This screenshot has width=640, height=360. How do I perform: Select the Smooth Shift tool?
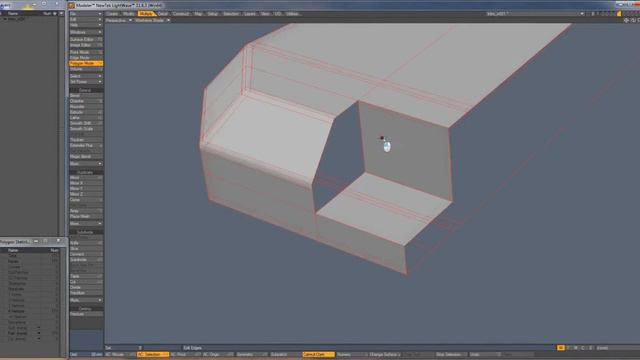click(86, 123)
